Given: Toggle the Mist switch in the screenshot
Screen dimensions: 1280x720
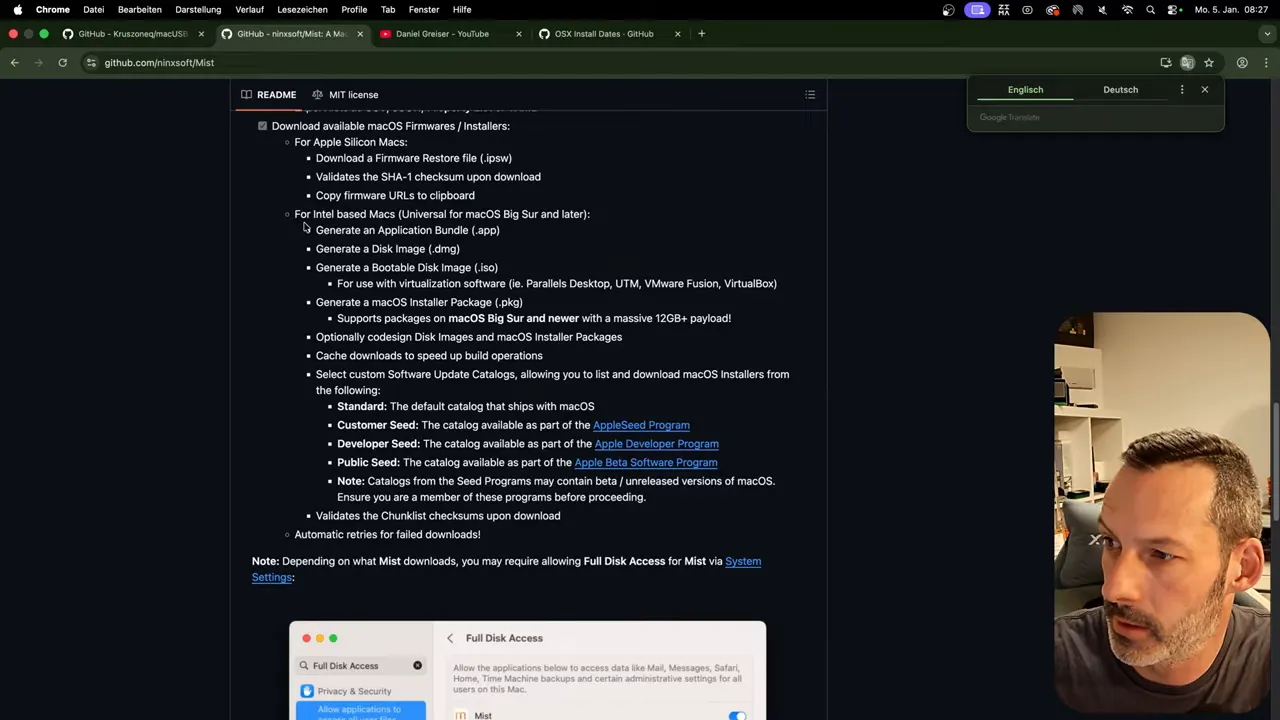Looking at the screenshot, I should coord(737,715).
